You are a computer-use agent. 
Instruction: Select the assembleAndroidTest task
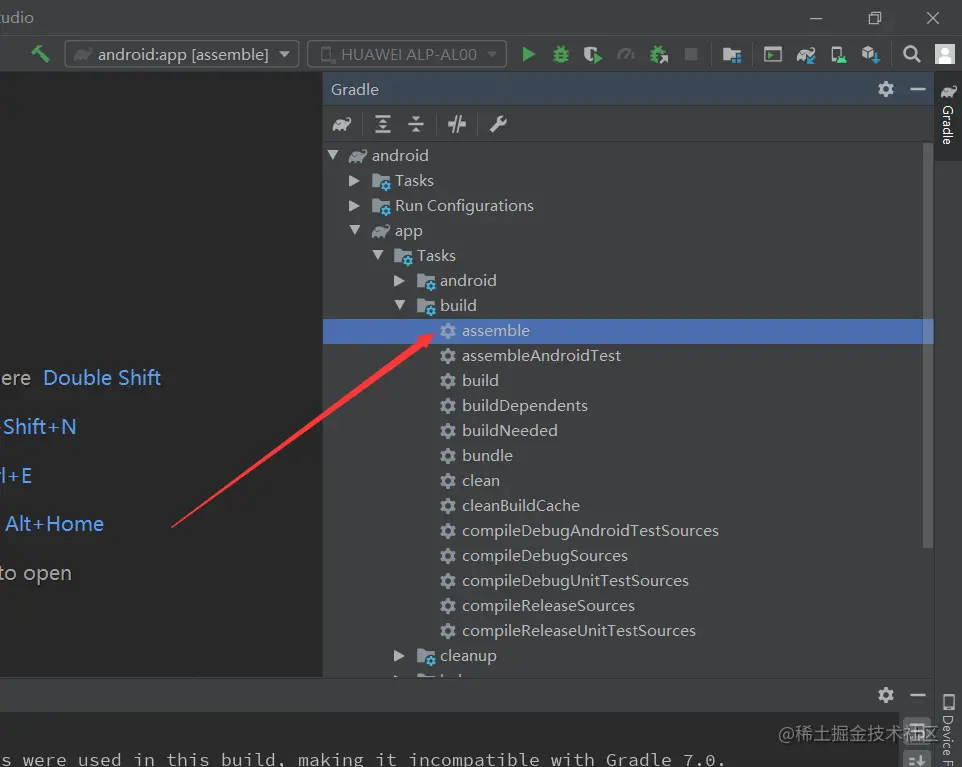click(x=541, y=356)
